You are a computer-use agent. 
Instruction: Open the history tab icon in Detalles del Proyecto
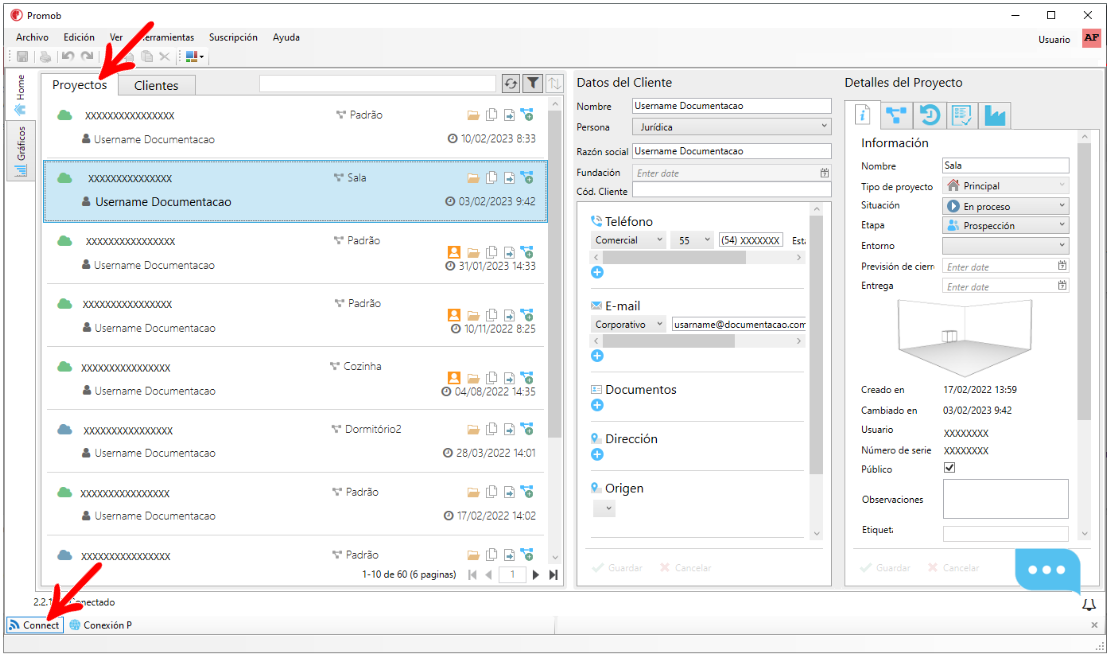coord(929,116)
